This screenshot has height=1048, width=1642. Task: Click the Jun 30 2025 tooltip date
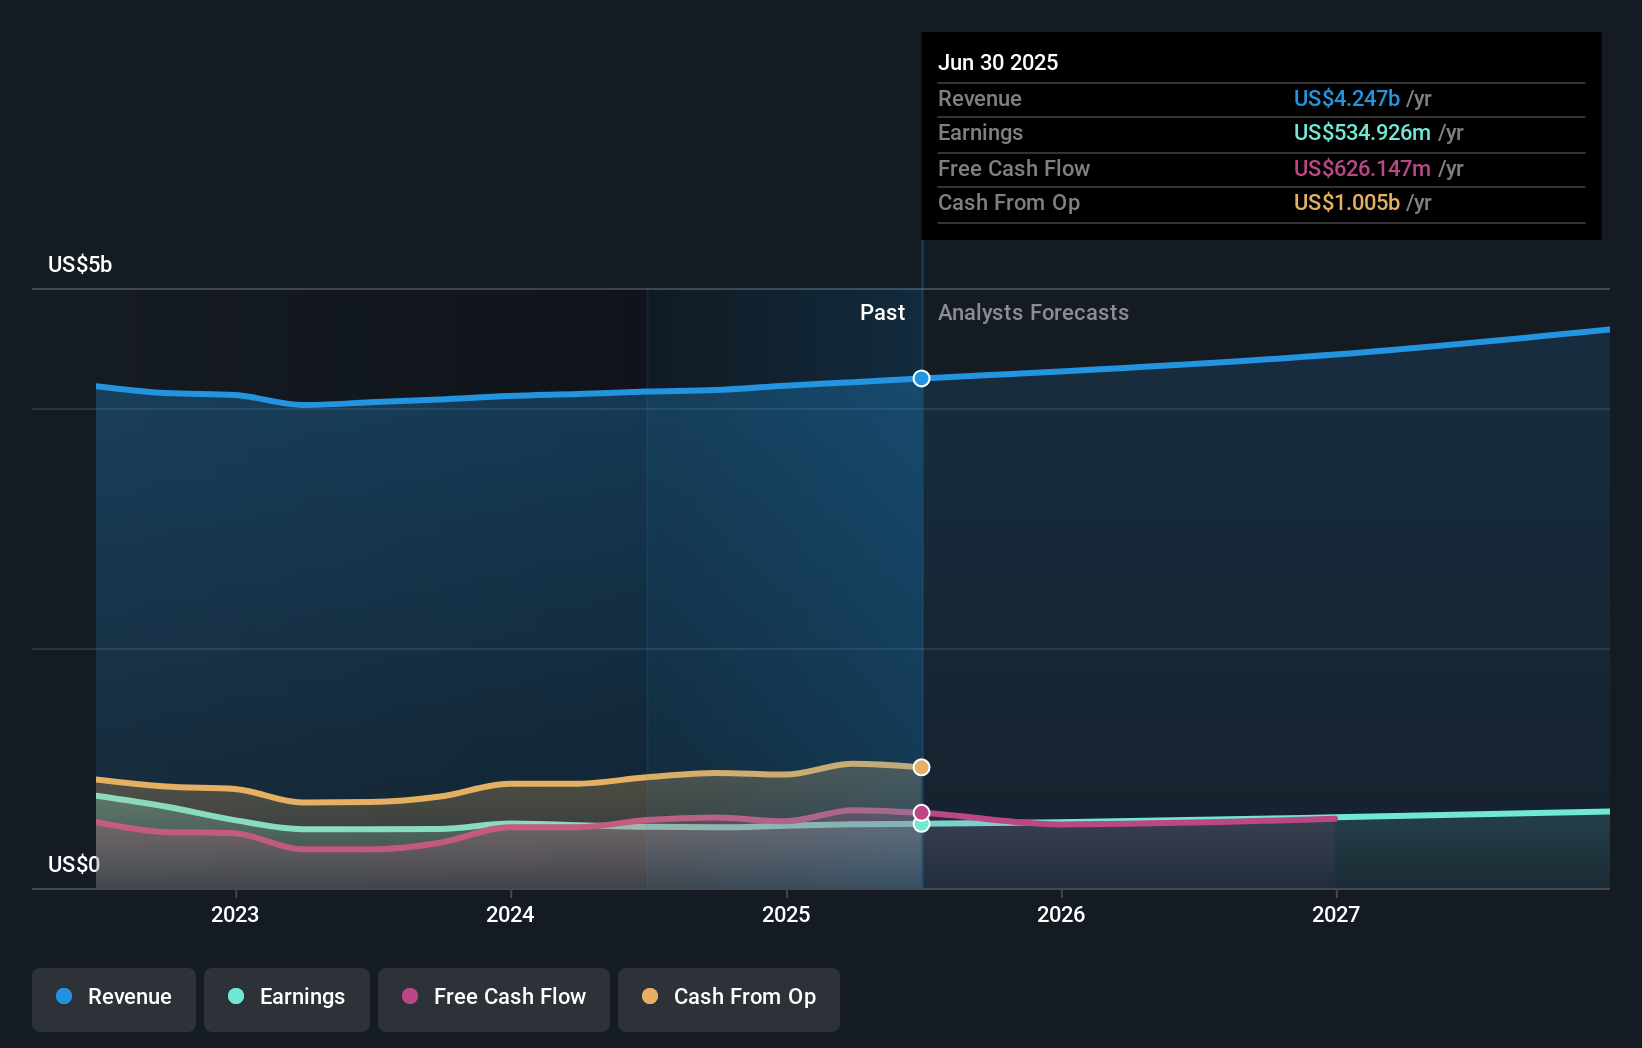pyautogui.click(x=998, y=62)
